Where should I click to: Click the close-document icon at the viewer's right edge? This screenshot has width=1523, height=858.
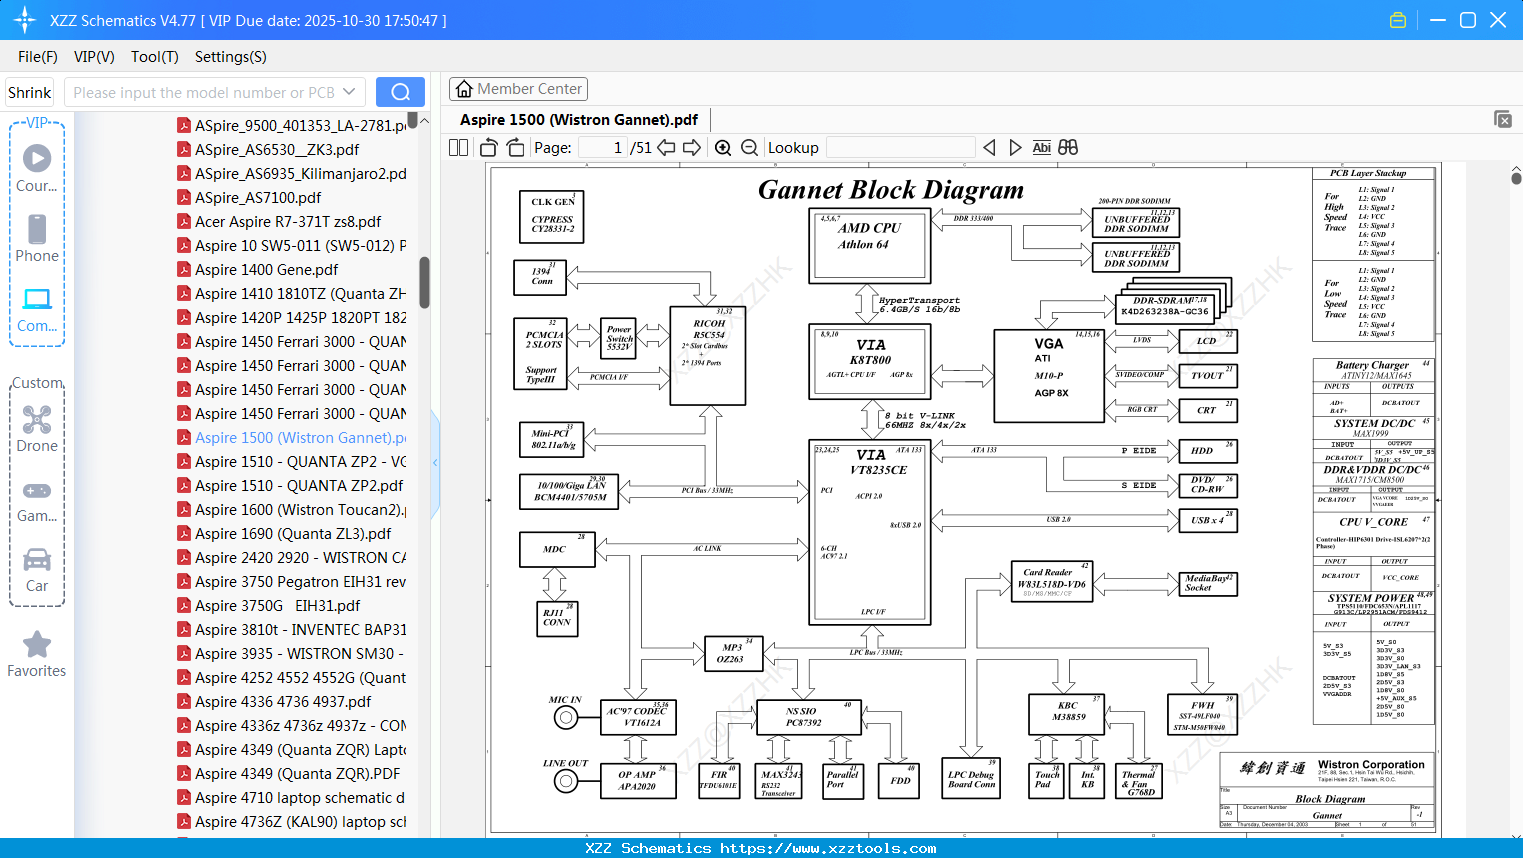1503,119
